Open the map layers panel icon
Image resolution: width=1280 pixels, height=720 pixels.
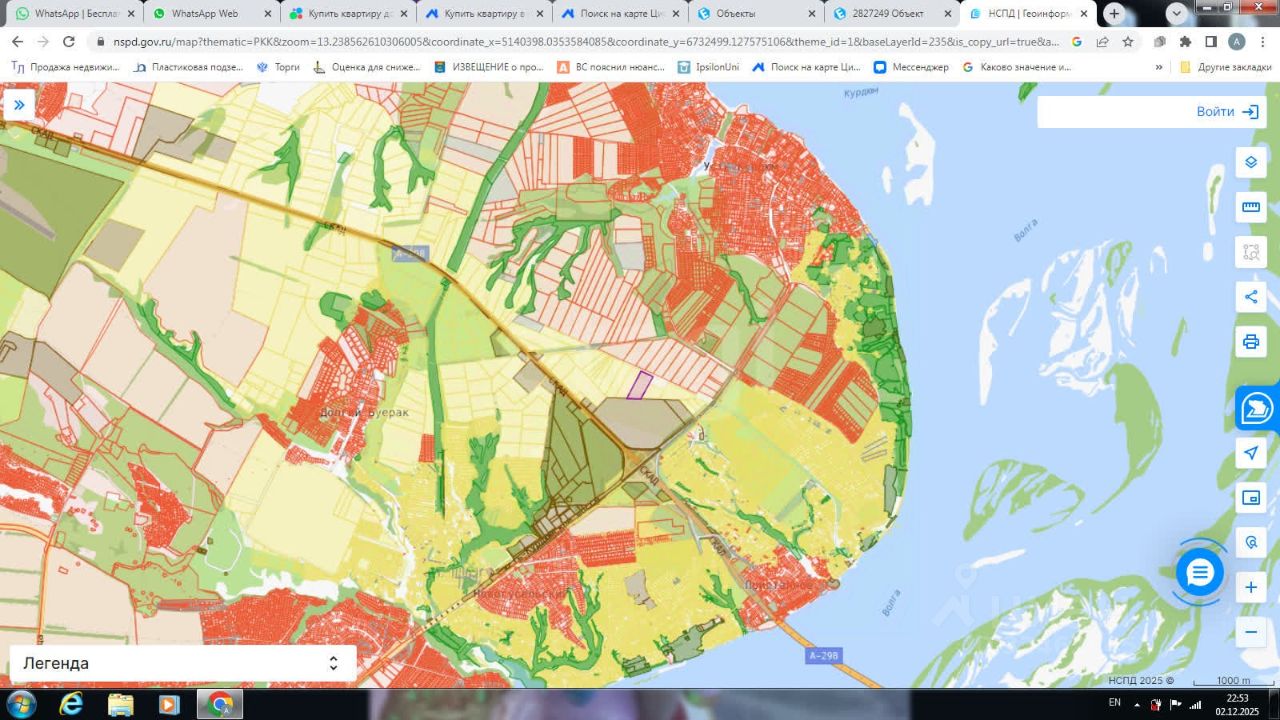[1250, 162]
